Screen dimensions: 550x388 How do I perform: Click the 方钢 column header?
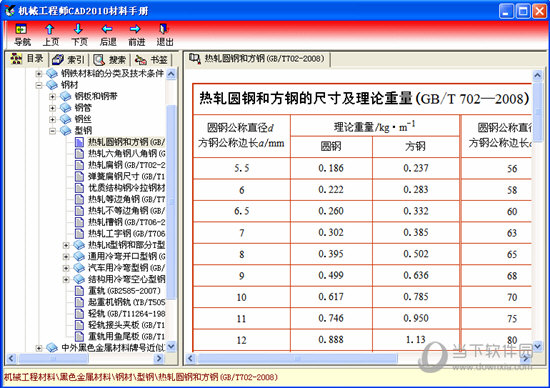(x=416, y=146)
